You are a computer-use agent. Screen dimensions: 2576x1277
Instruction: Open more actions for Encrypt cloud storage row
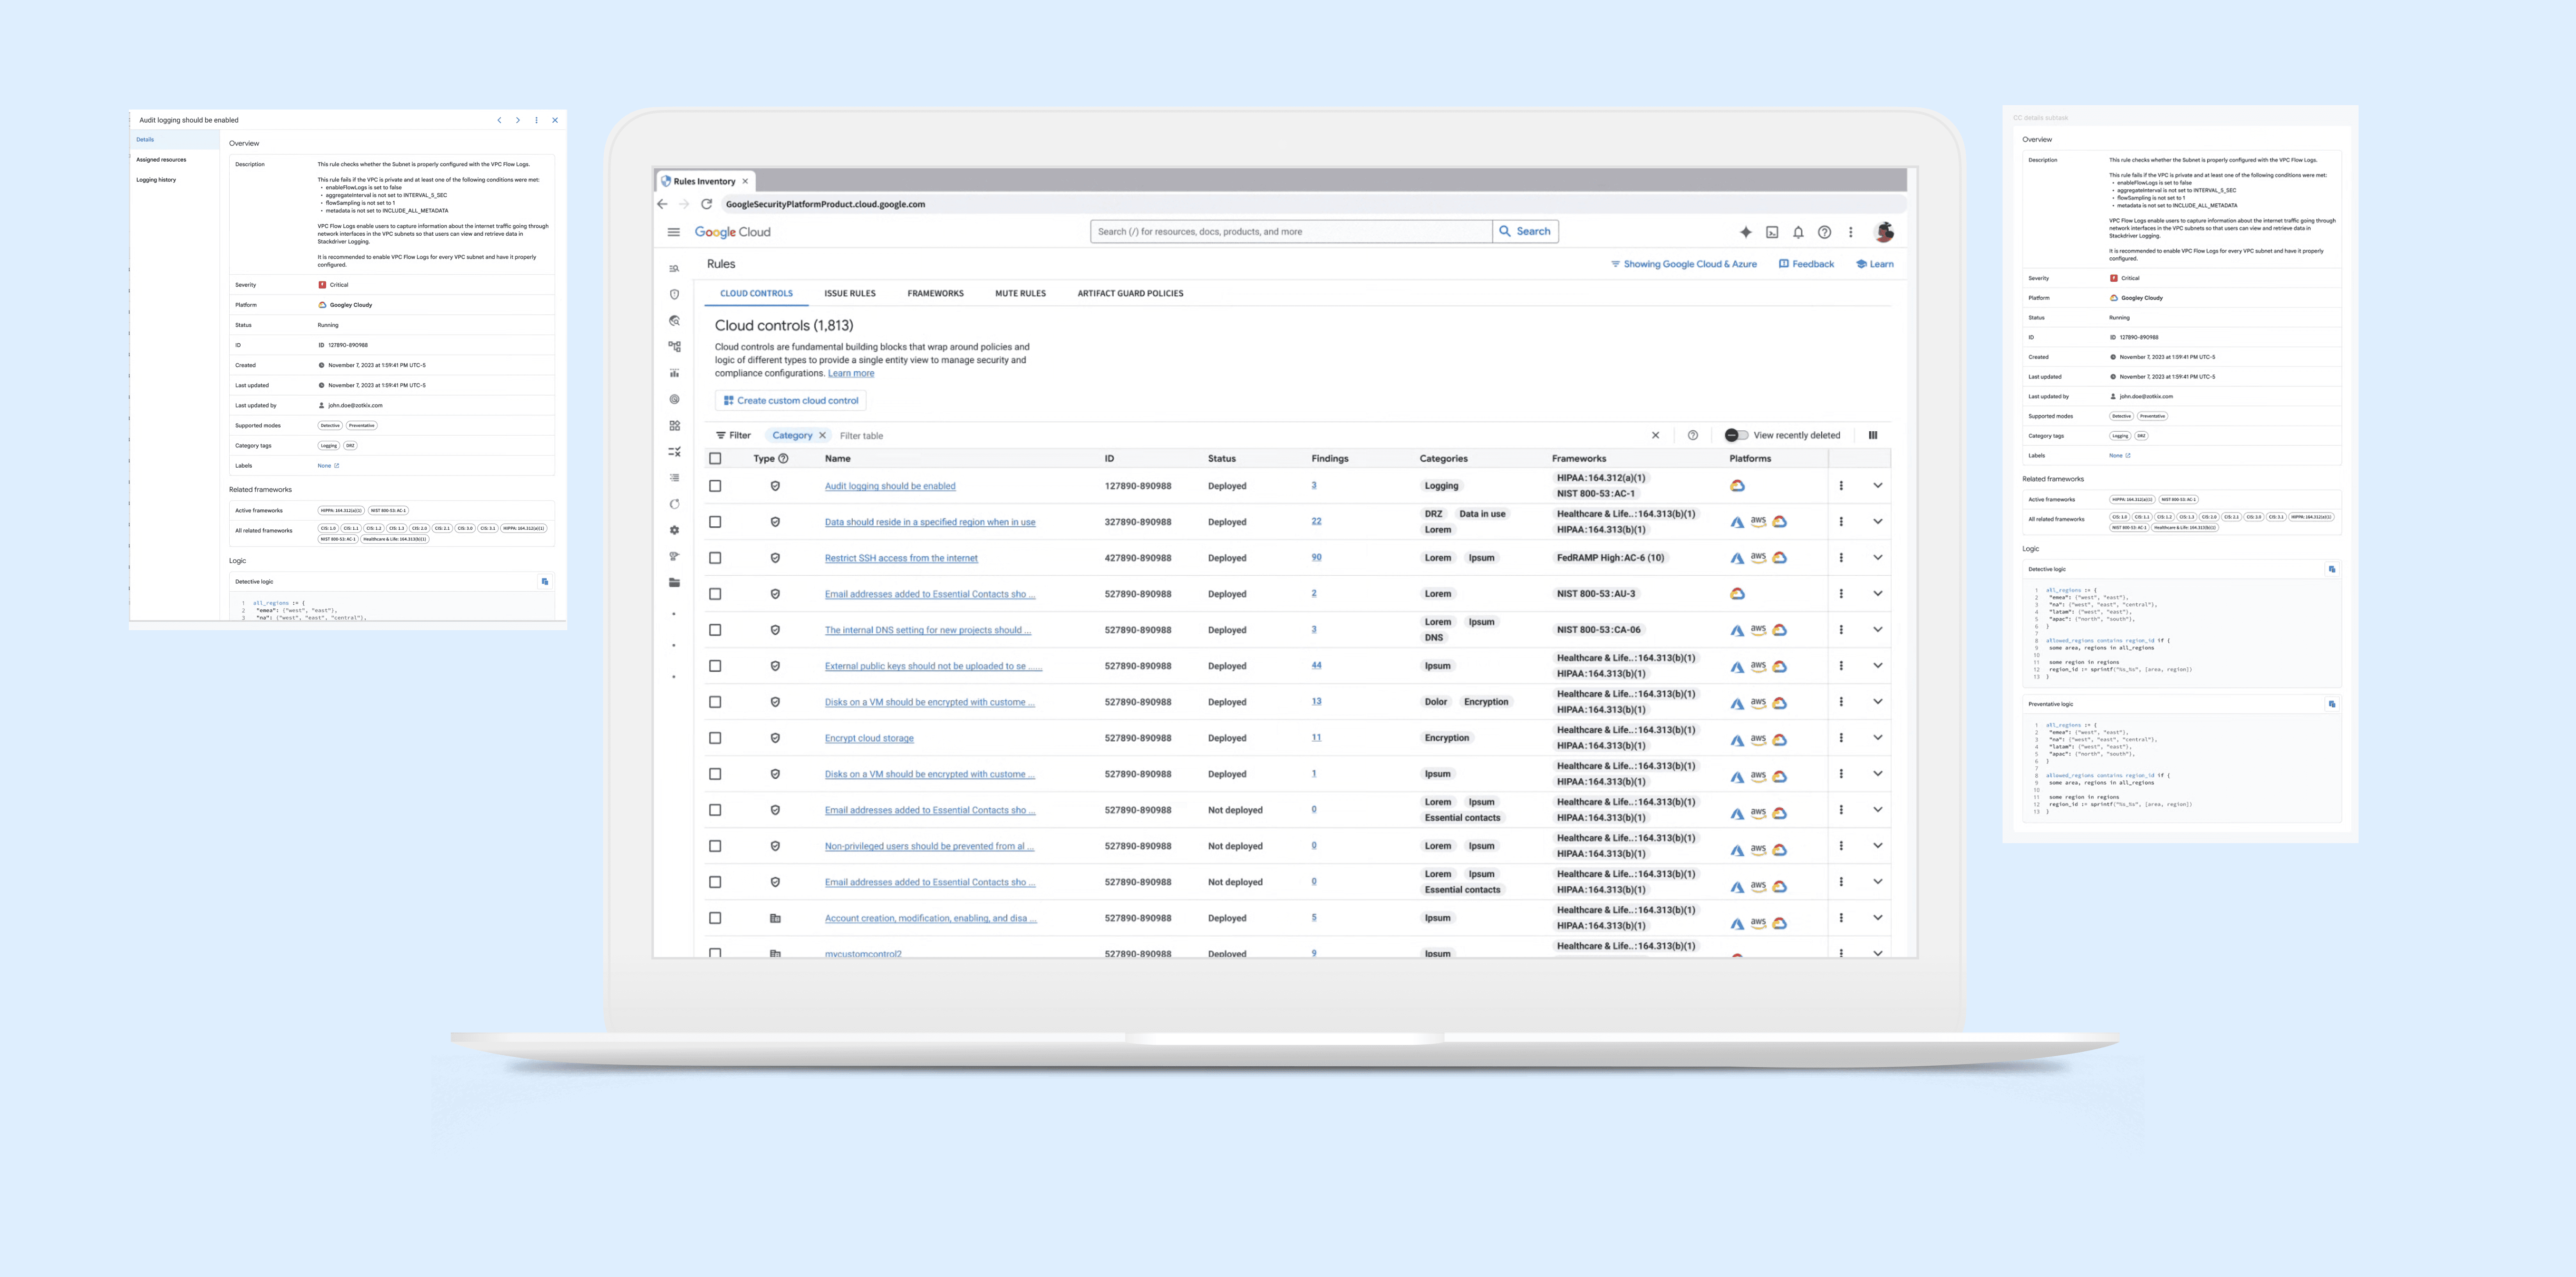coord(1841,738)
